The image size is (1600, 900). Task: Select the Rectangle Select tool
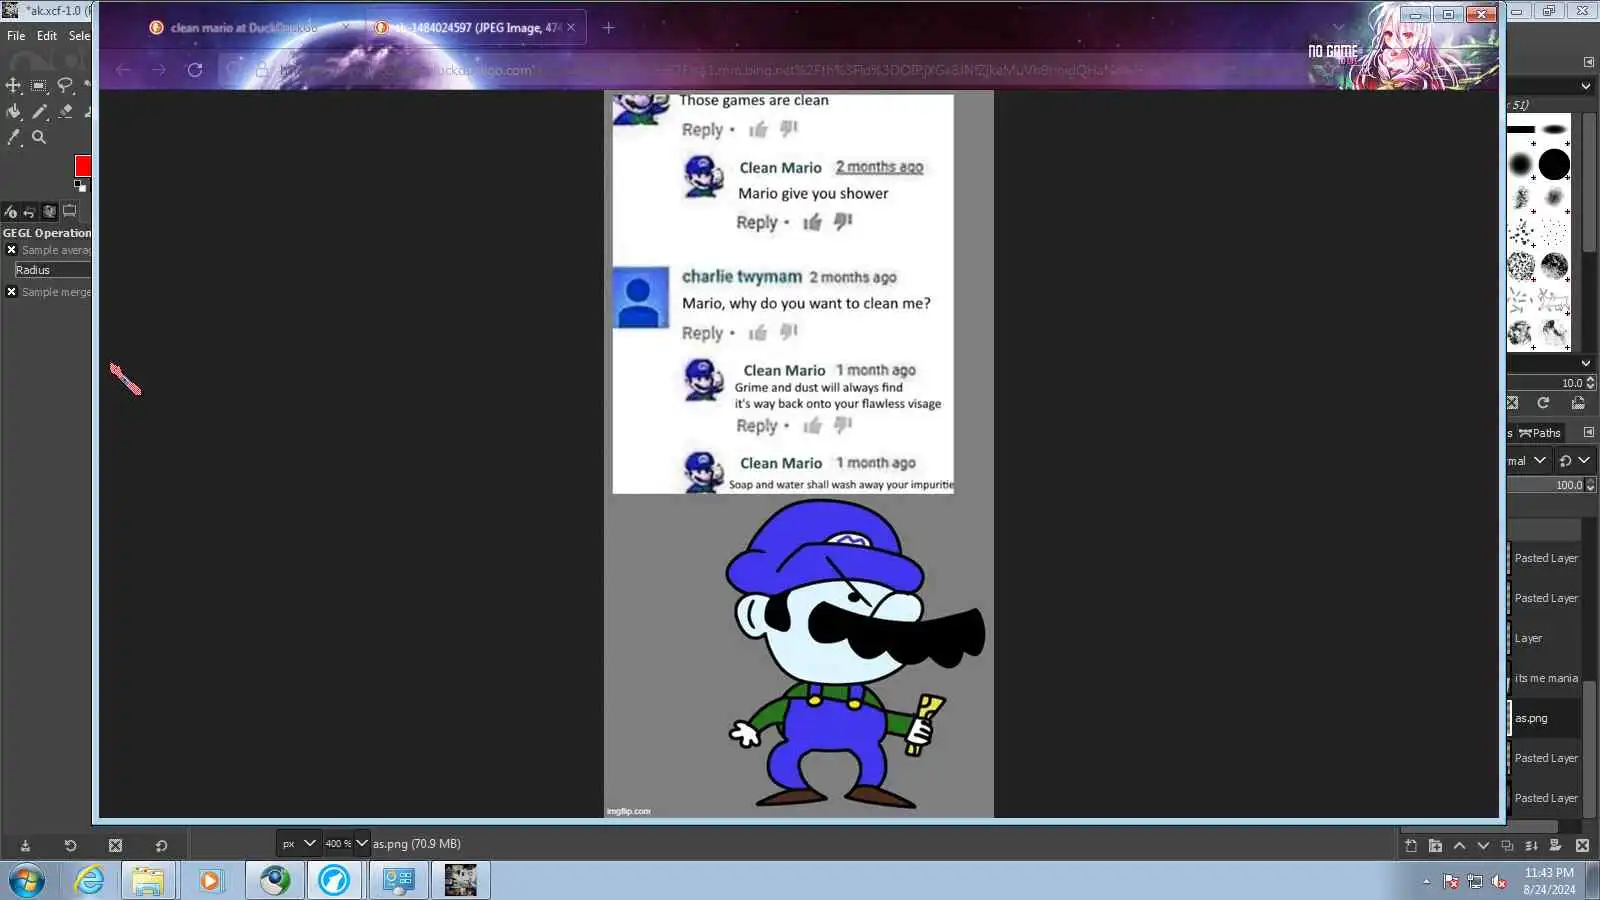[x=39, y=86]
